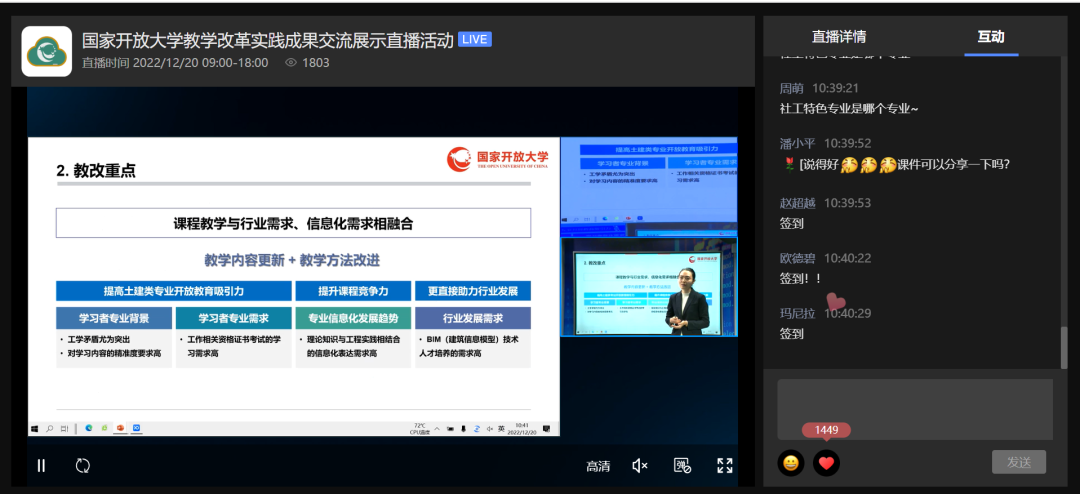The height and width of the screenshot is (494, 1080).
Task: Click the viewer count eye icon
Action: pyautogui.click(x=291, y=62)
